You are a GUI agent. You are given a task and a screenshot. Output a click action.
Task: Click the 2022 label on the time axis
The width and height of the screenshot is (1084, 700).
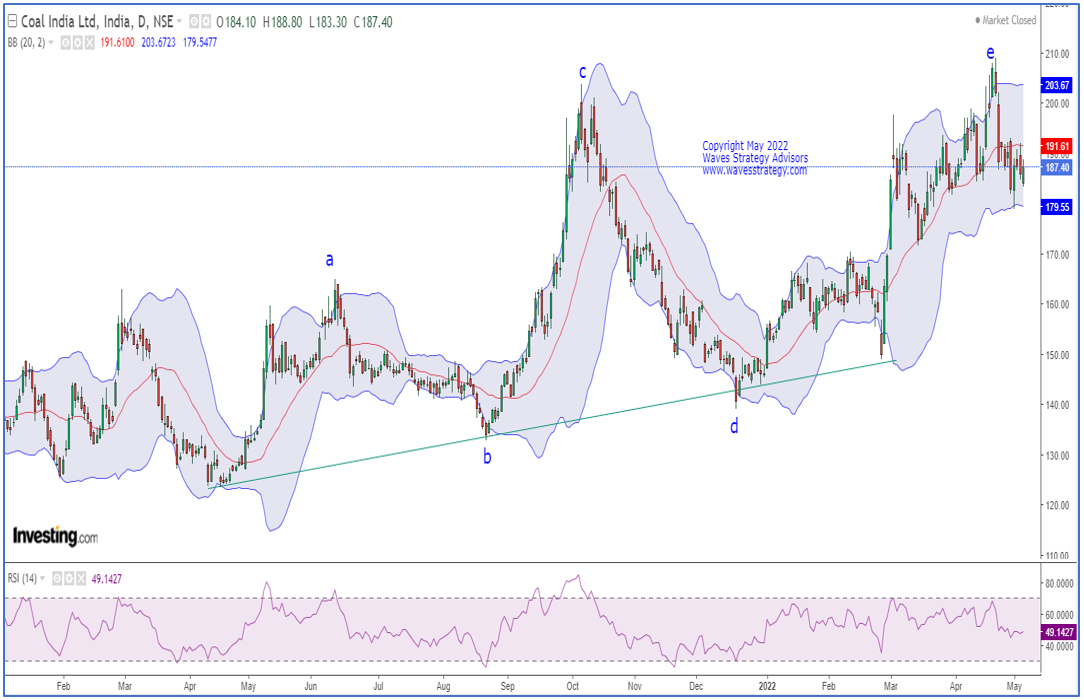click(x=767, y=686)
